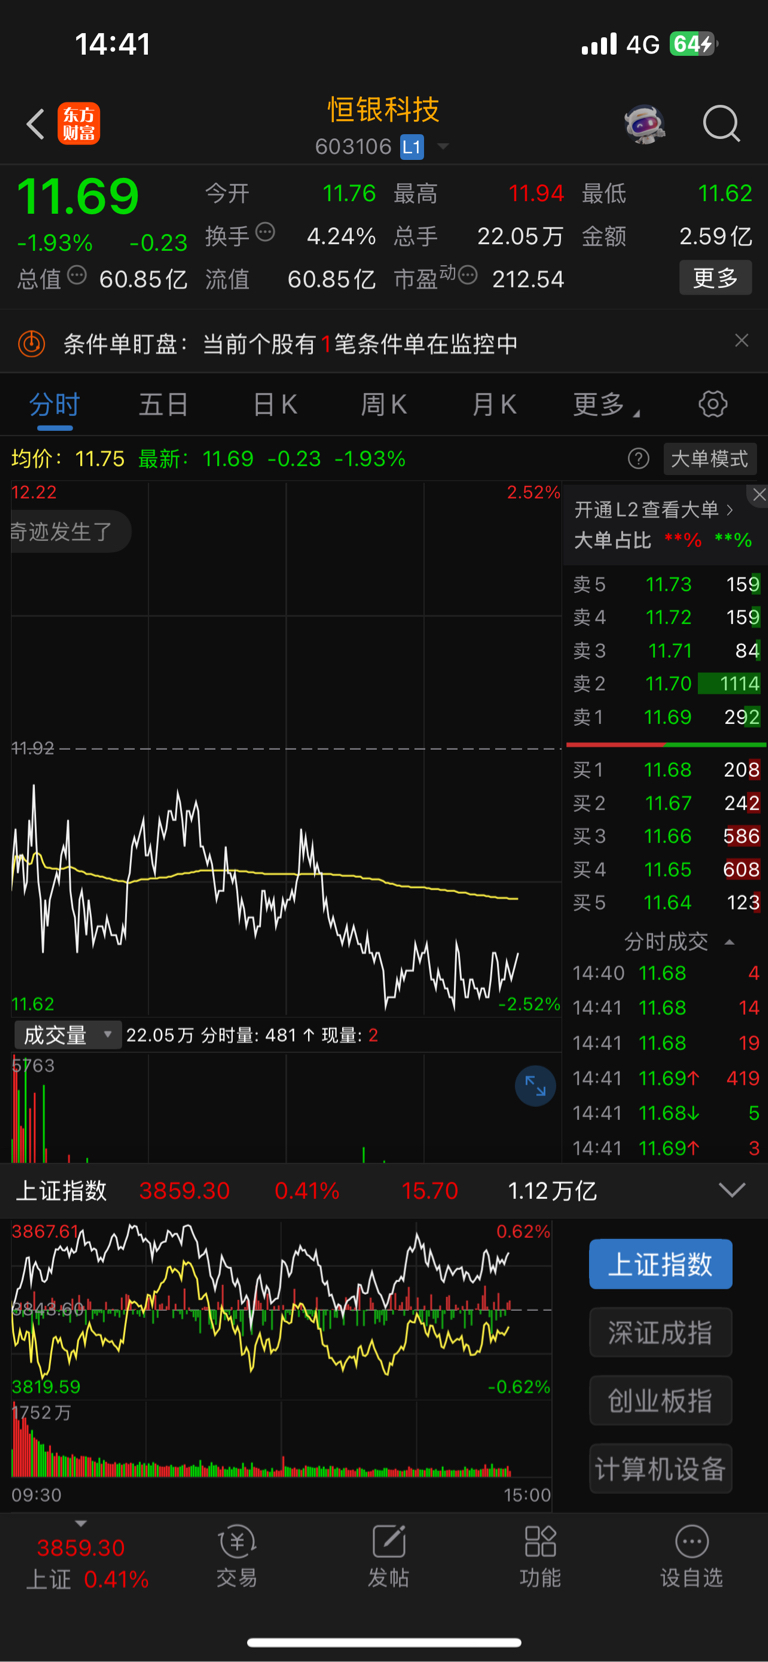
Task: Tap the back arrow icon
Action: 36,124
